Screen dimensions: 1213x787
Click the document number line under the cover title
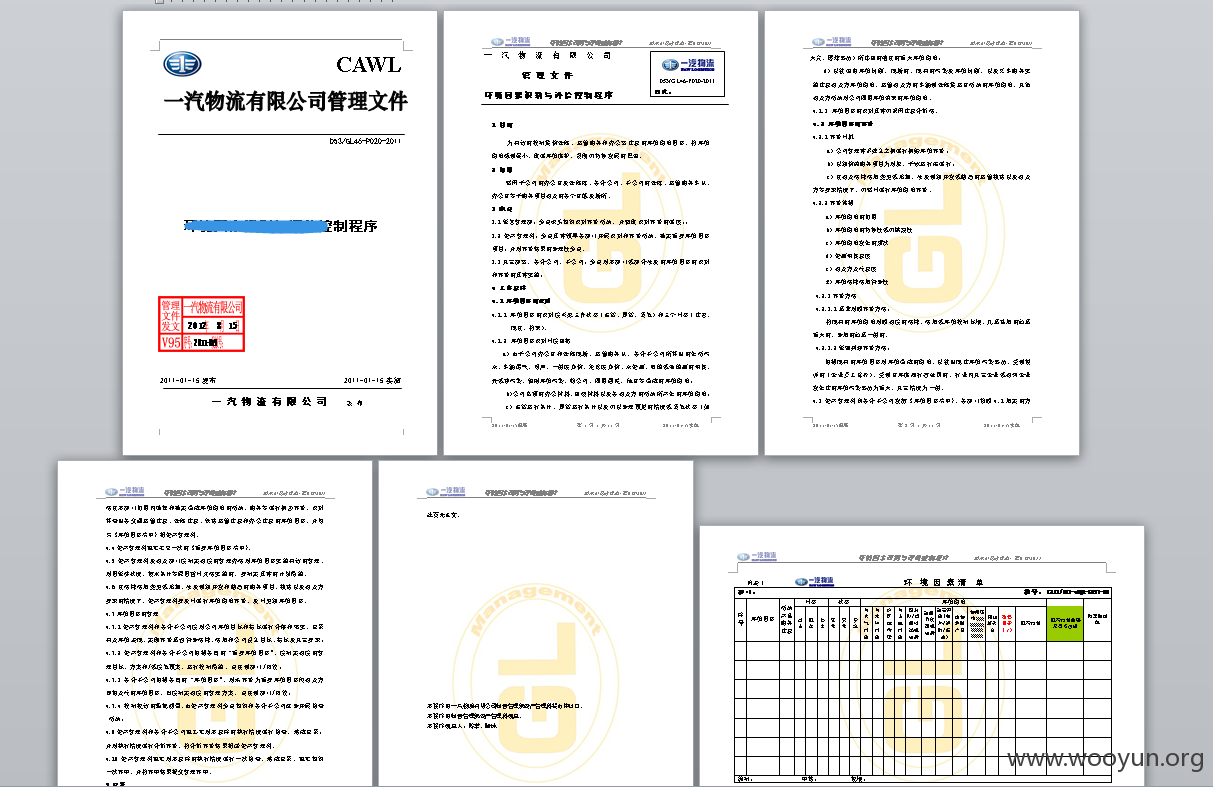365,141
